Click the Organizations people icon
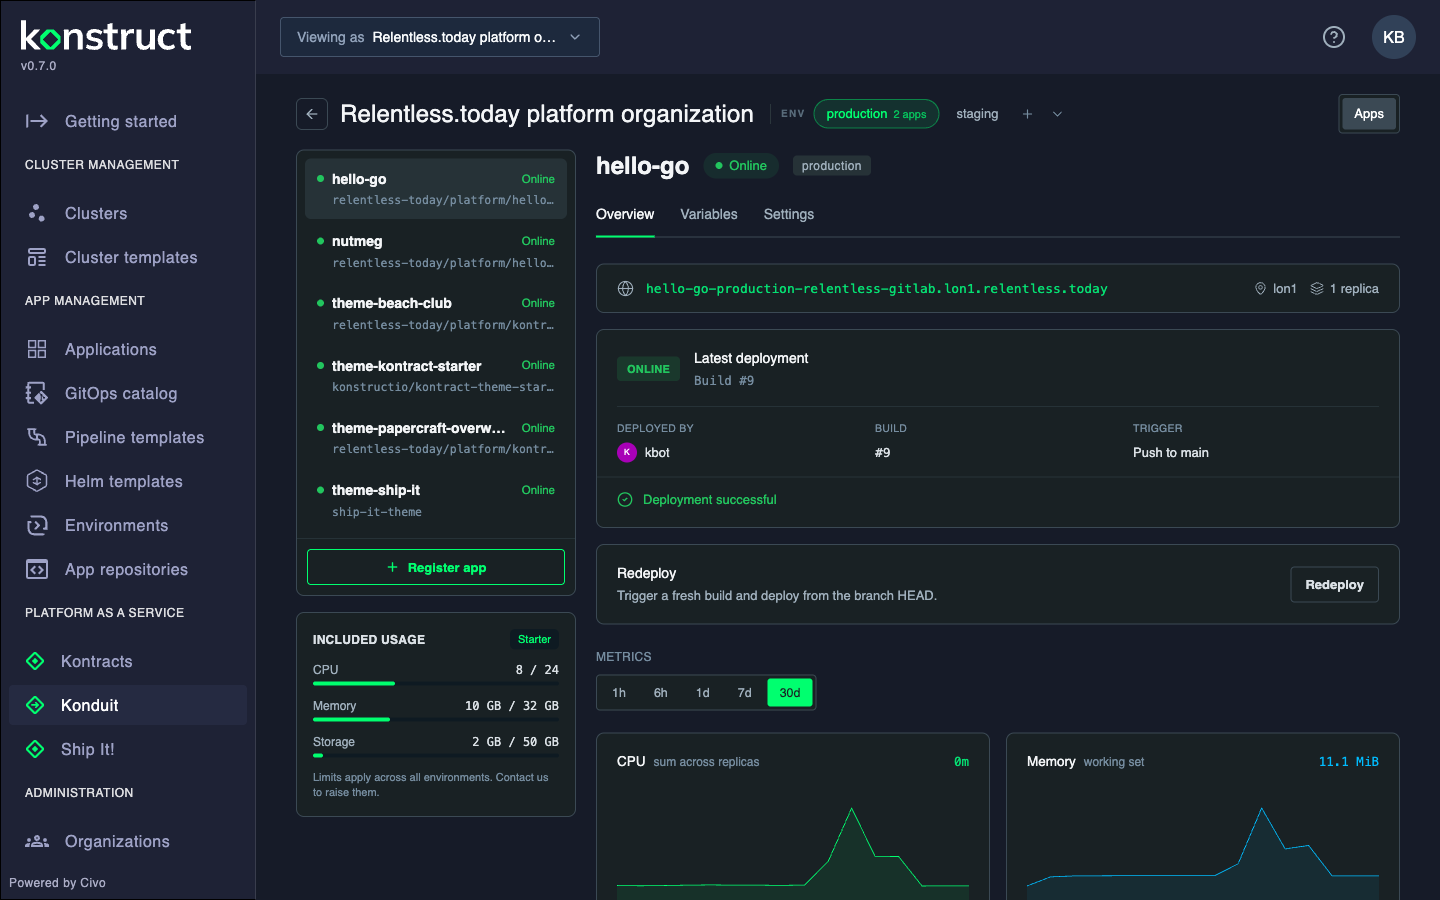 [x=37, y=841]
